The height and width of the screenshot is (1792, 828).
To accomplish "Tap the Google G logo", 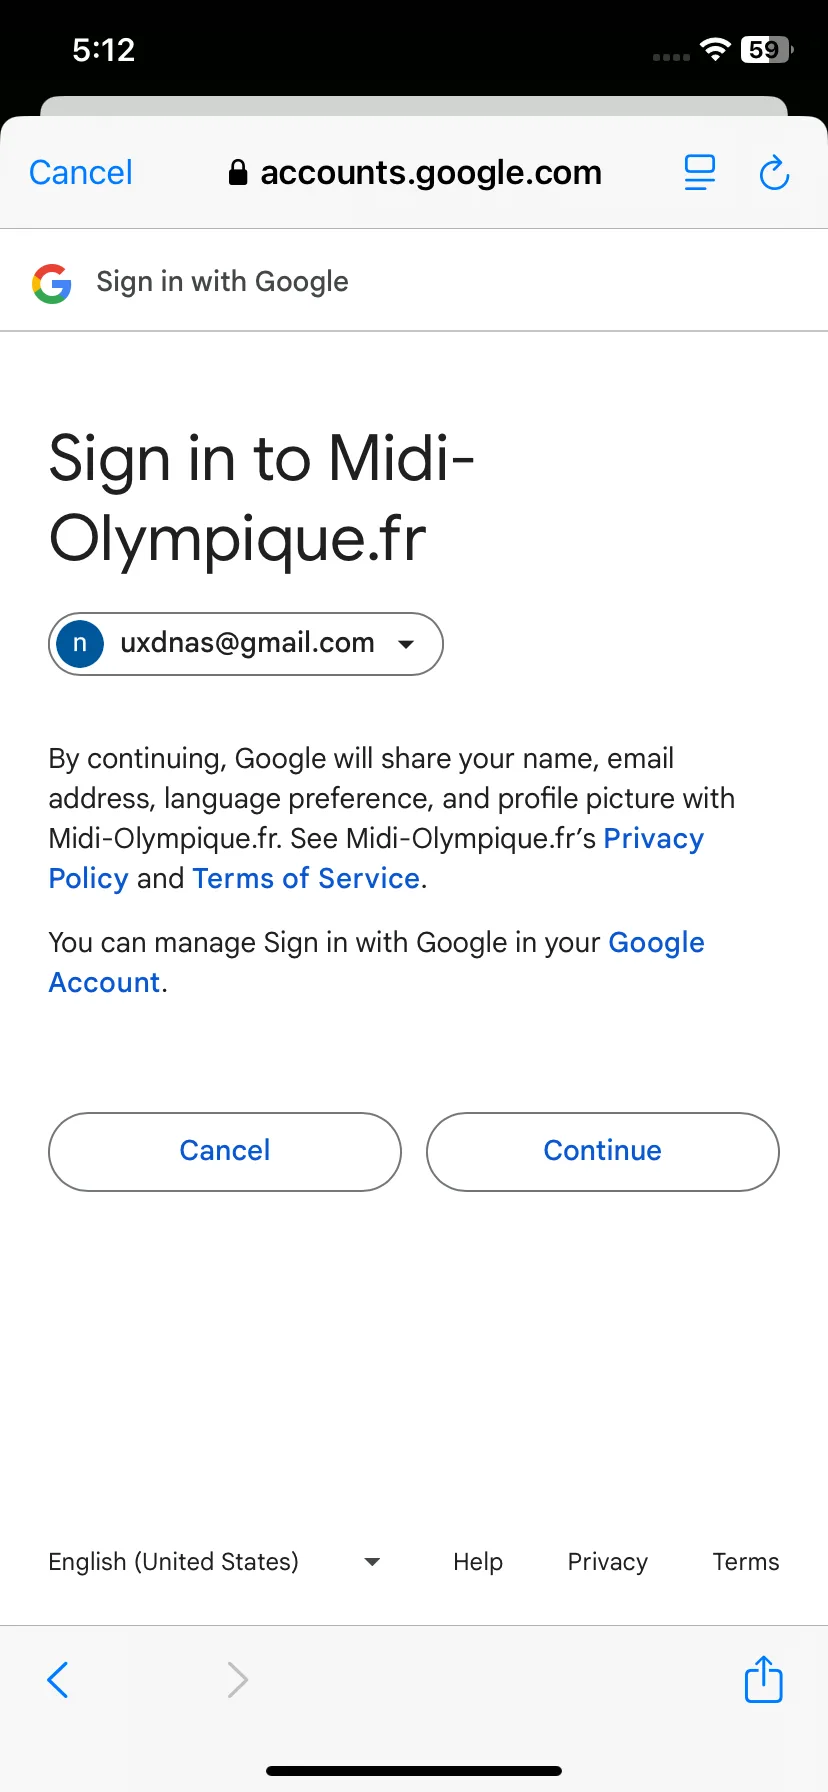I will click(52, 283).
